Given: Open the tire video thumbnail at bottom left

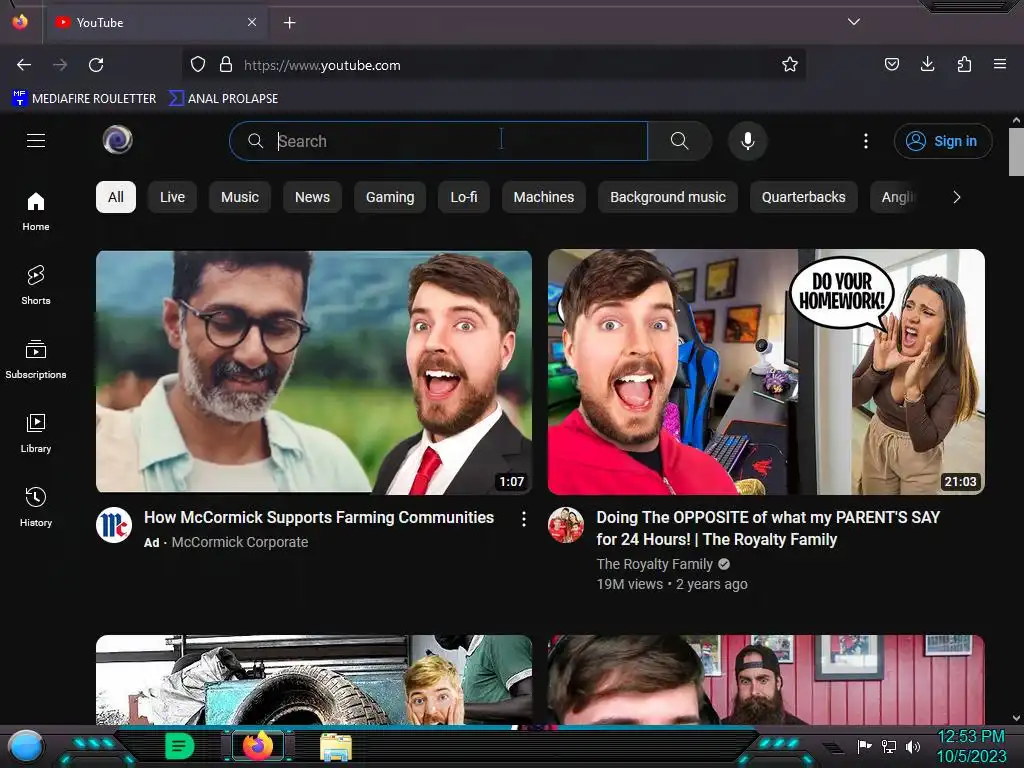Looking at the screenshot, I should click(314, 680).
